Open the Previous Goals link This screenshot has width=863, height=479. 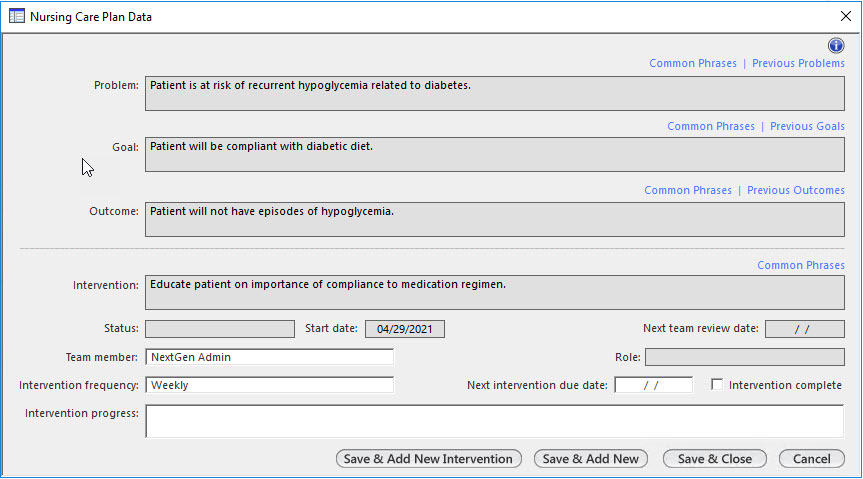point(807,126)
